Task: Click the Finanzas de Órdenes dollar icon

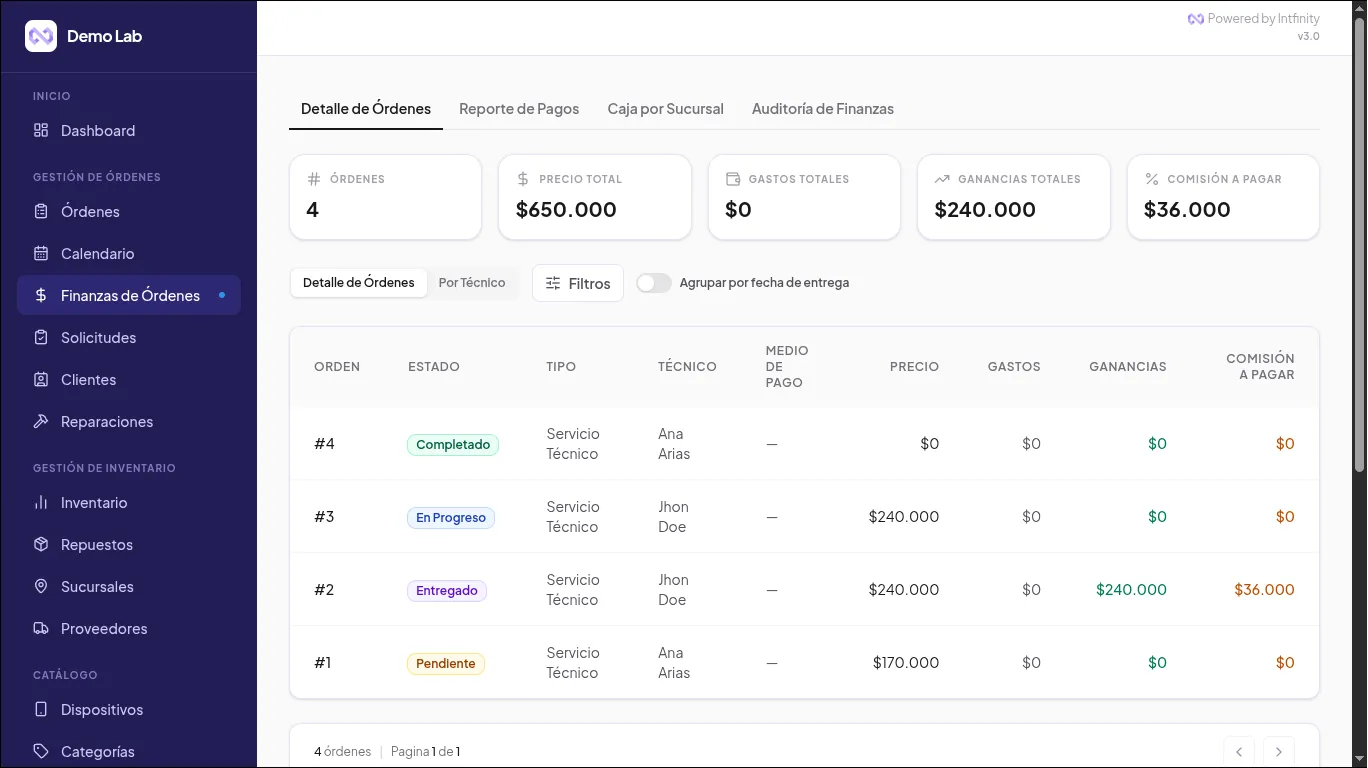Action: [41, 296]
